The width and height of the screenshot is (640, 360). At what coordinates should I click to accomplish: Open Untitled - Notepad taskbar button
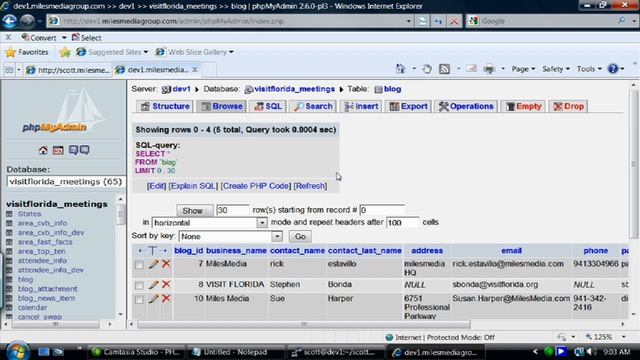click(235, 352)
